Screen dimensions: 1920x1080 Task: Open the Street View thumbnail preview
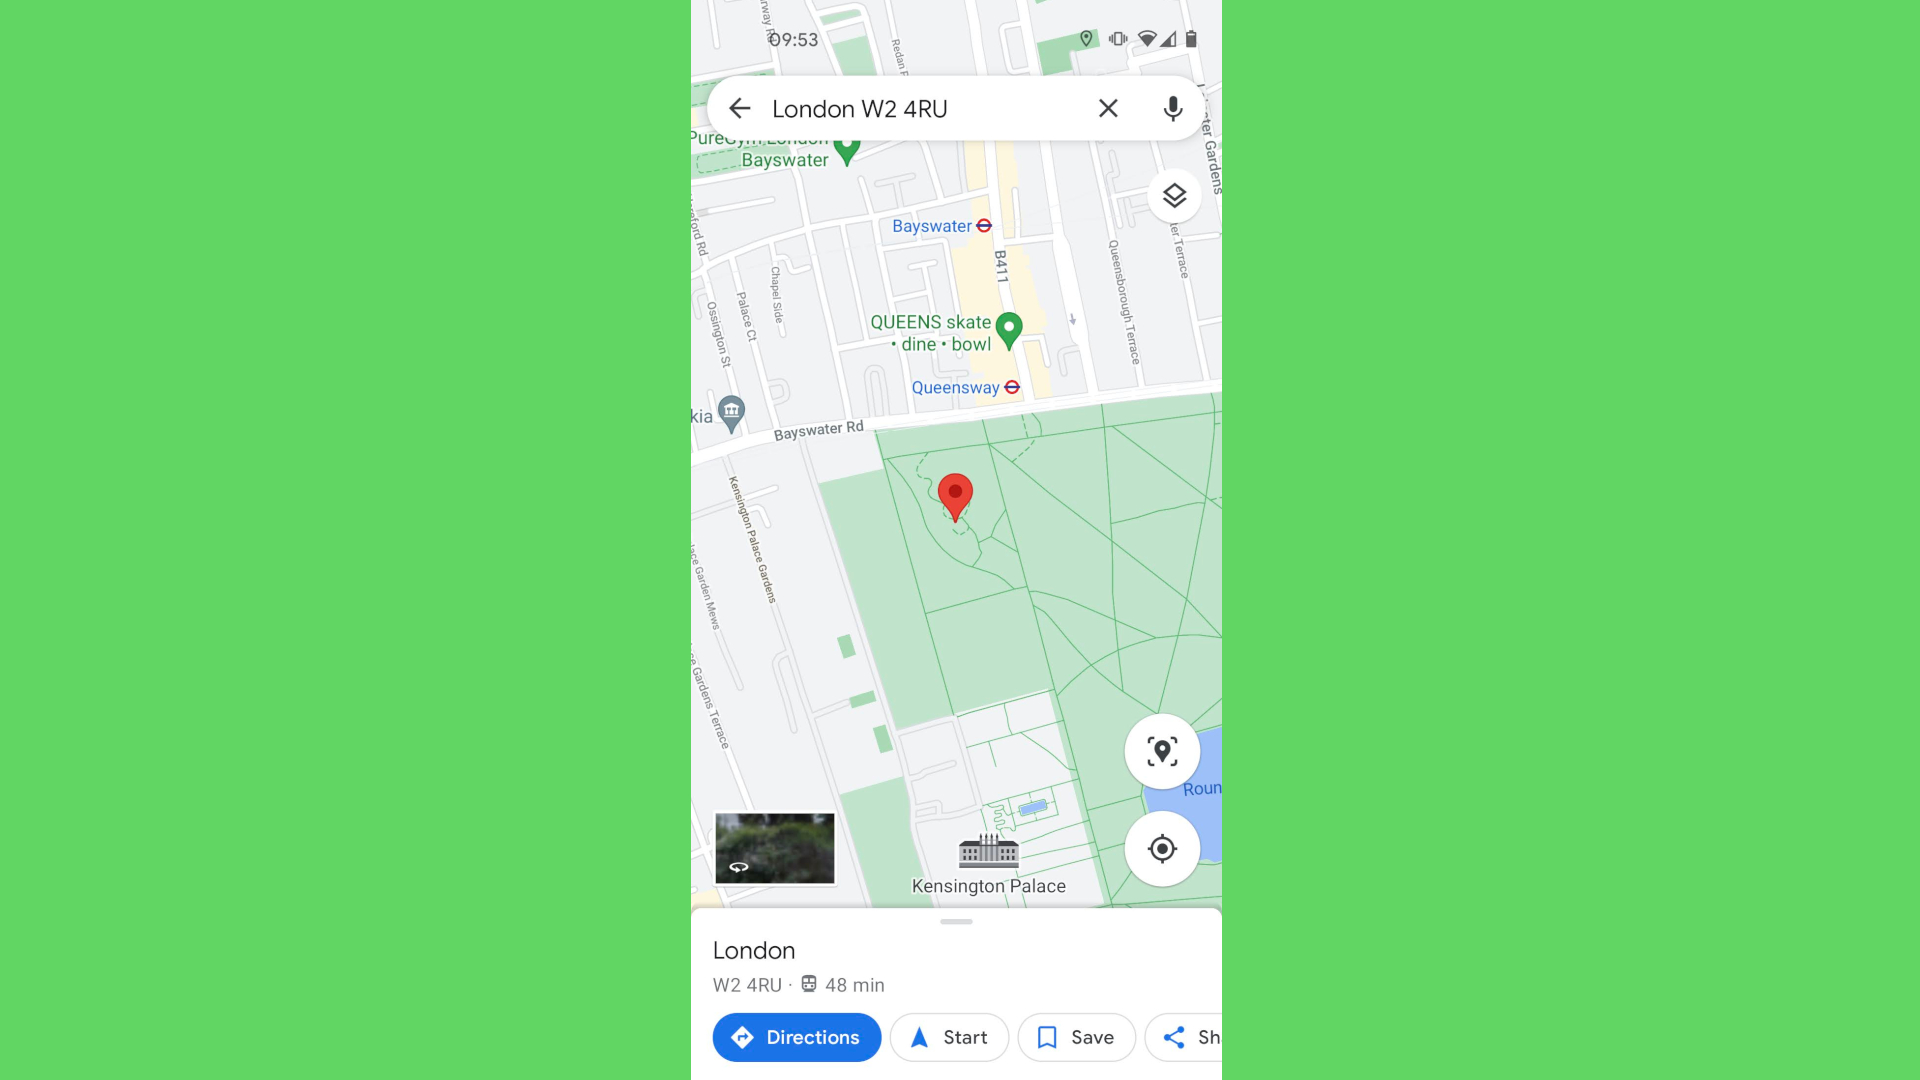pyautogui.click(x=773, y=848)
